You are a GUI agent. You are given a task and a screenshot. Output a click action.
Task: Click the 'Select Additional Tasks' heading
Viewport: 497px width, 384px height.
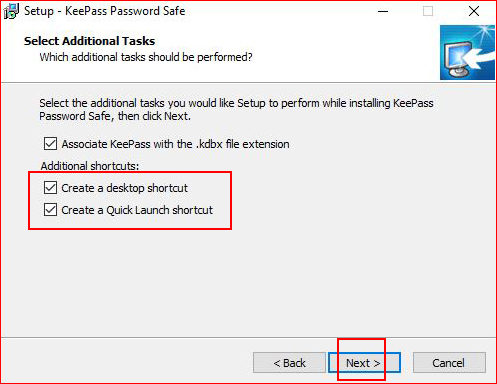tap(89, 41)
